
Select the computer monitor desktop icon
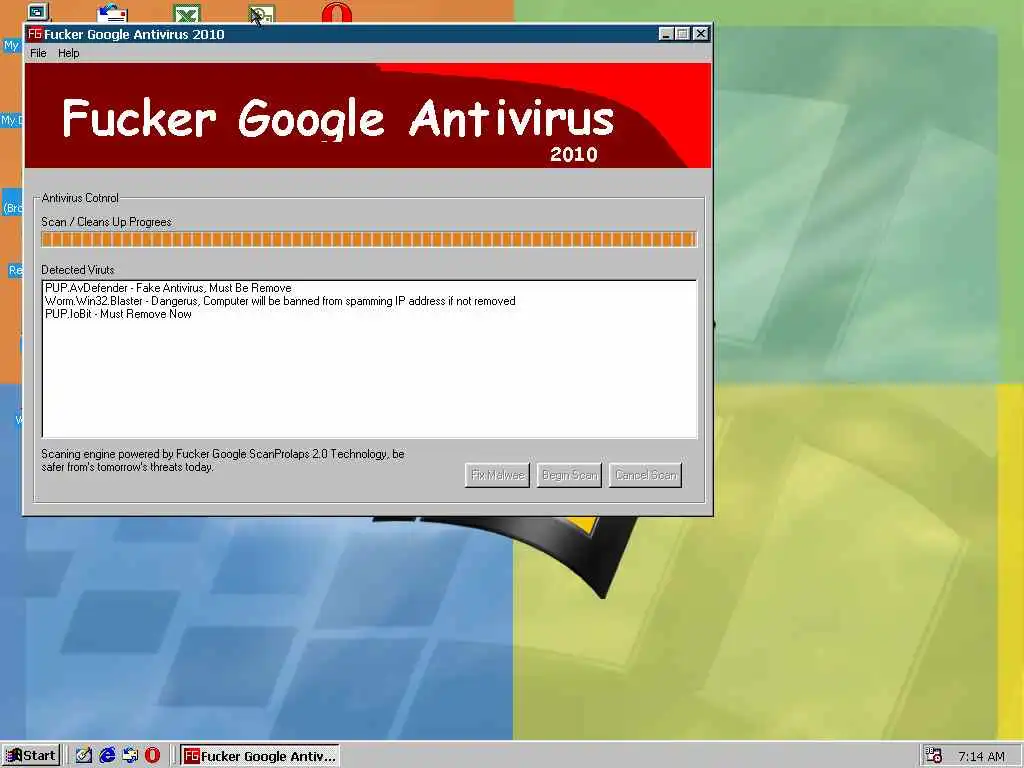pos(38,12)
